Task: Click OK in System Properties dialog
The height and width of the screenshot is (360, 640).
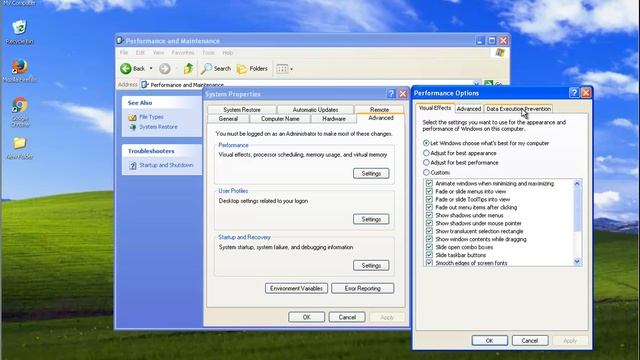Action: click(307, 317)
